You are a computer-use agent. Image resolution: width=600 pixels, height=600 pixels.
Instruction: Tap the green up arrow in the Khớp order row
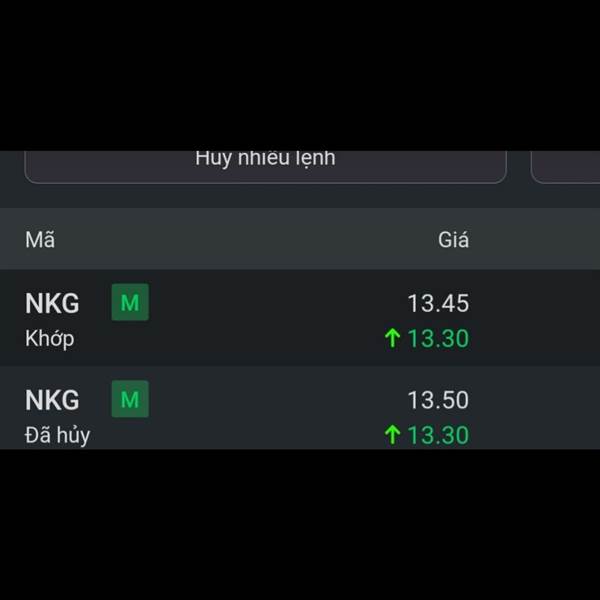392,338
